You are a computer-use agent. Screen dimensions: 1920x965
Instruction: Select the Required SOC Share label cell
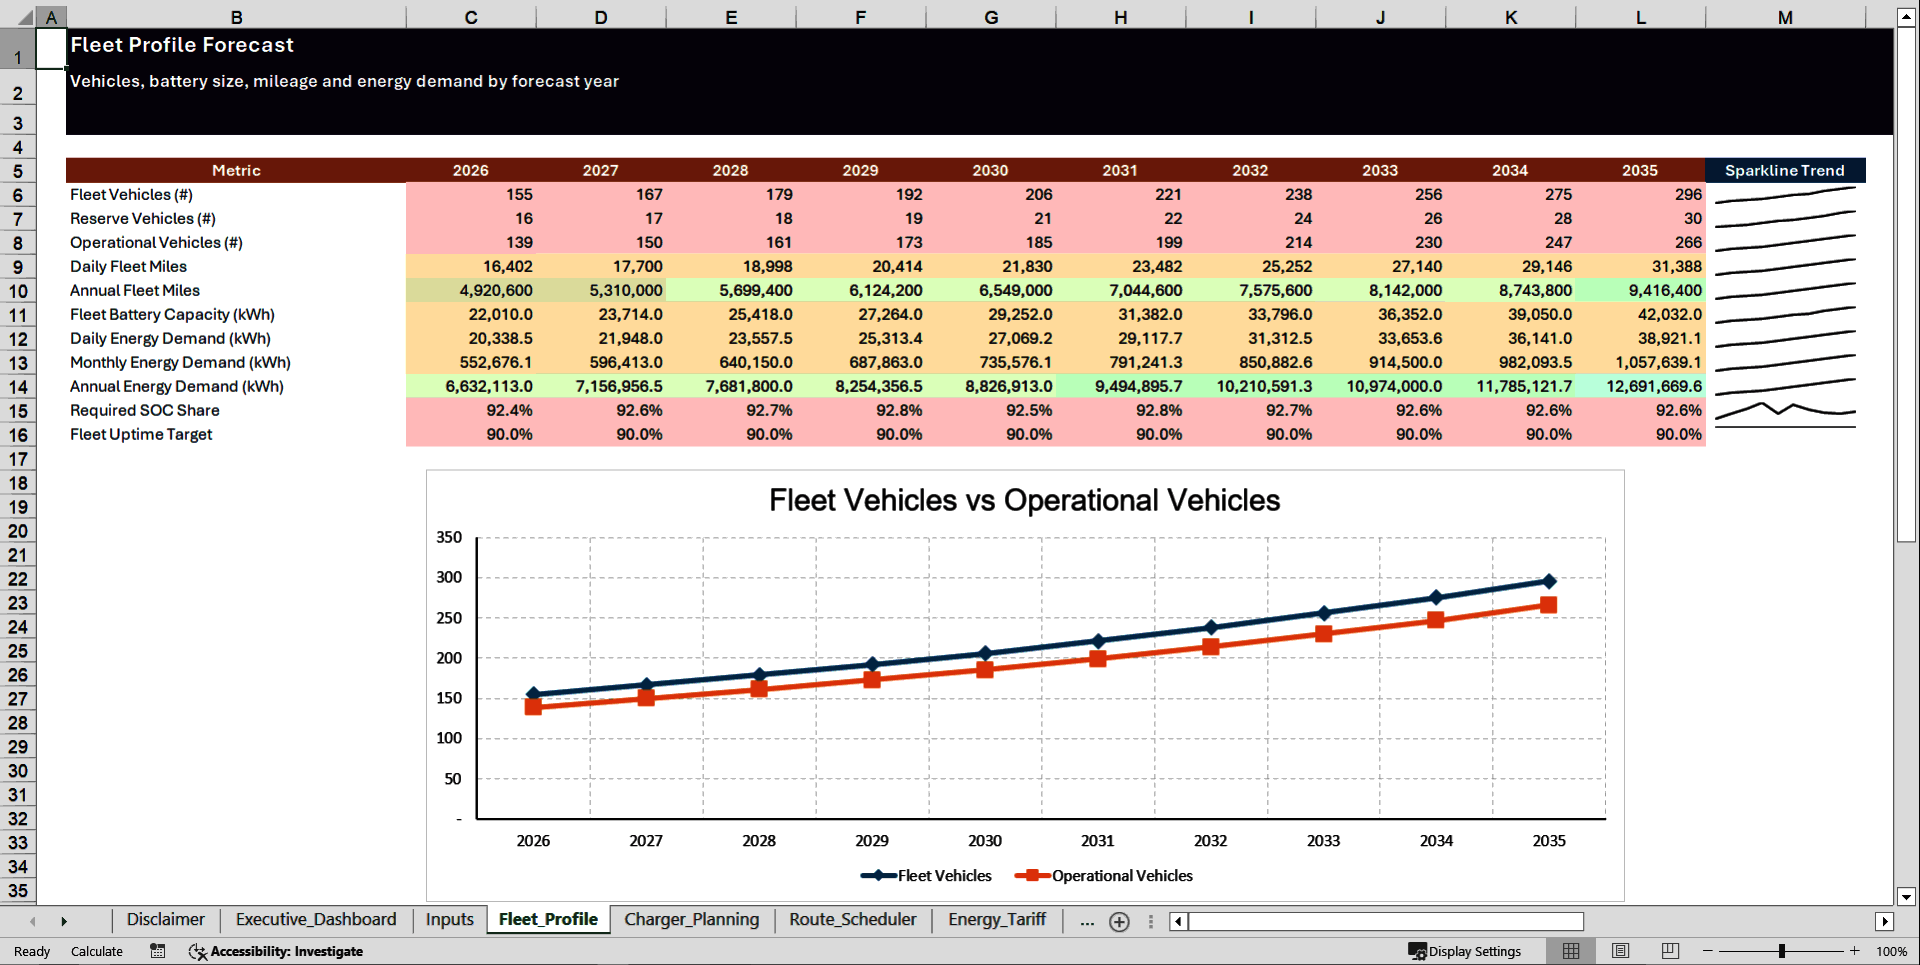[236, 411]
